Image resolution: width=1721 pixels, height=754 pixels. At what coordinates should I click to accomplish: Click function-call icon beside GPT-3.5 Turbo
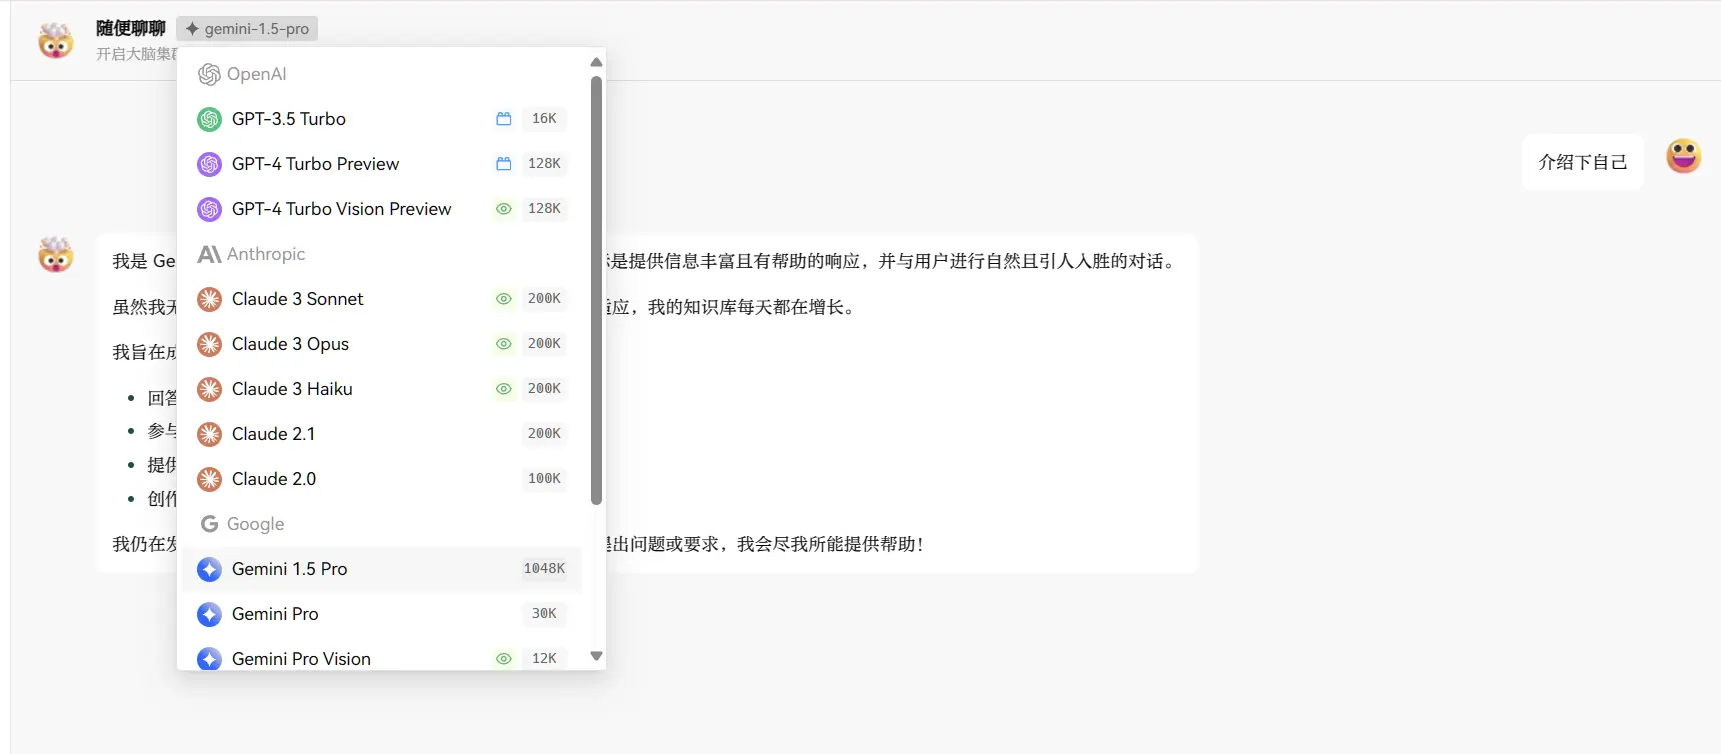coord(504,119)
